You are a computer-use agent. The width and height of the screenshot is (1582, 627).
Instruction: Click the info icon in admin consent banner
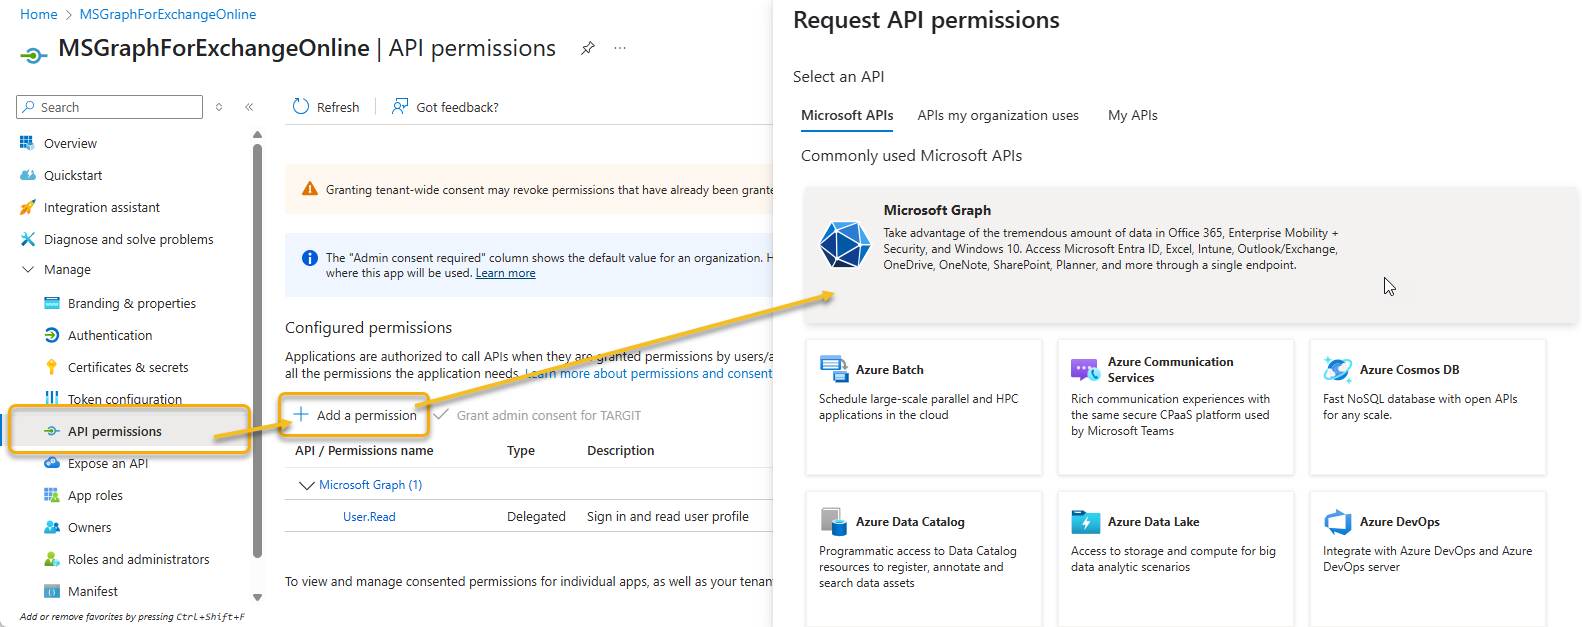point(310,258)
